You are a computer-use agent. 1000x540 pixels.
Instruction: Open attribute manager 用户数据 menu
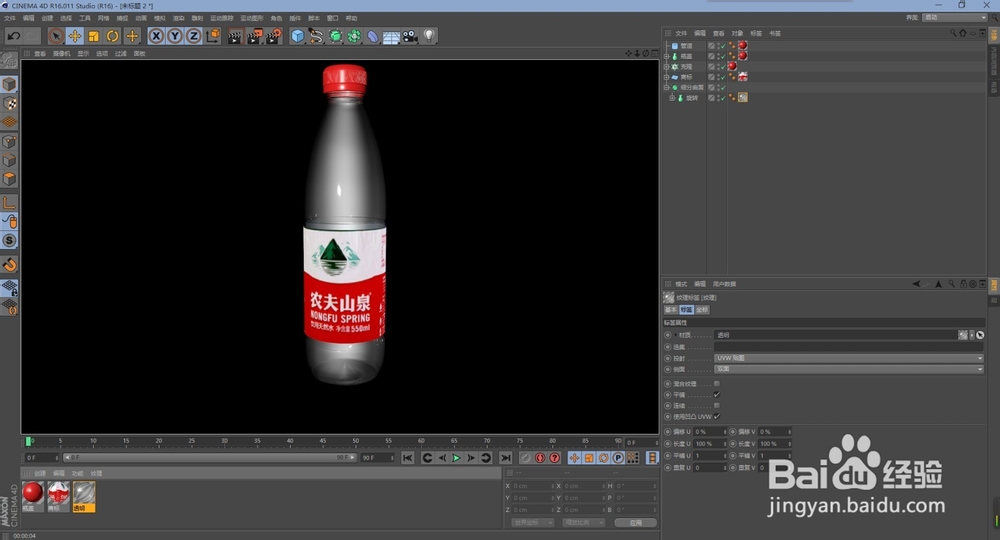click(724, 284)
